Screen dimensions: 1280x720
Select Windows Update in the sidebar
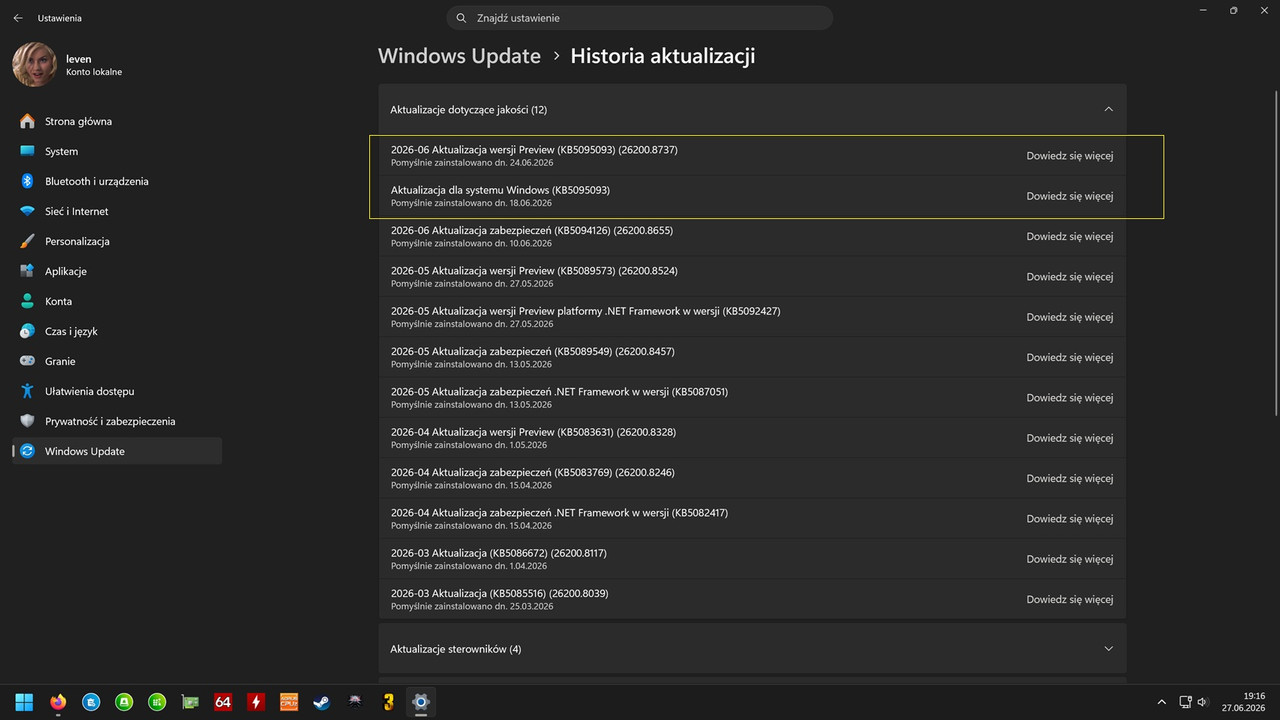pyautogui.click(x=117, y=451)
